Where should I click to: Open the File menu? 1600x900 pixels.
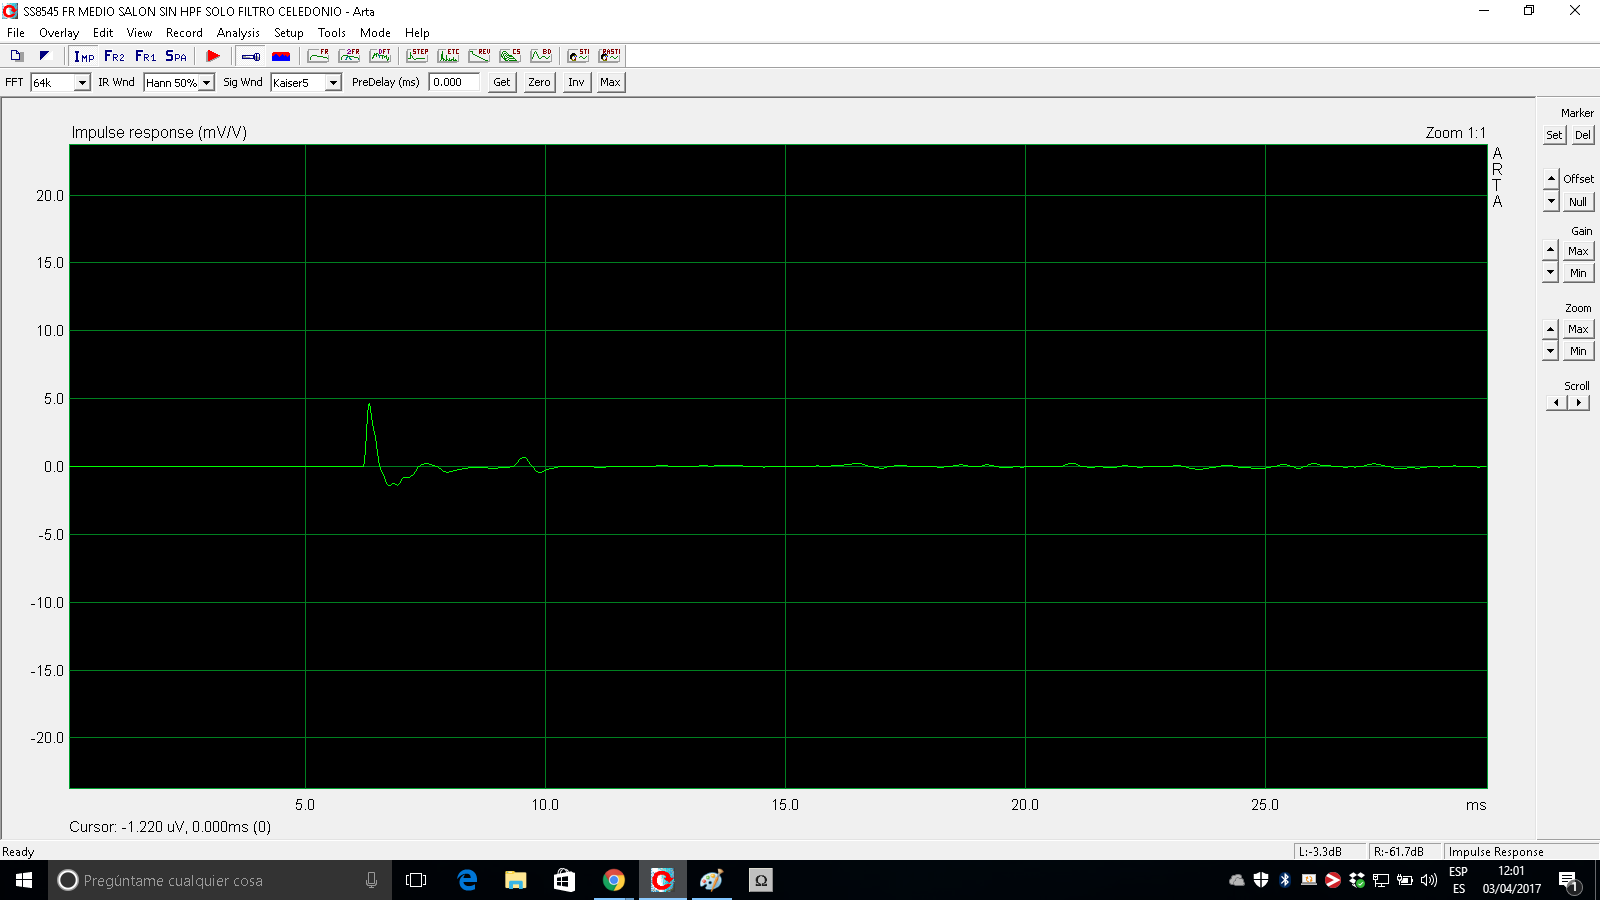[x=16, y=33]
